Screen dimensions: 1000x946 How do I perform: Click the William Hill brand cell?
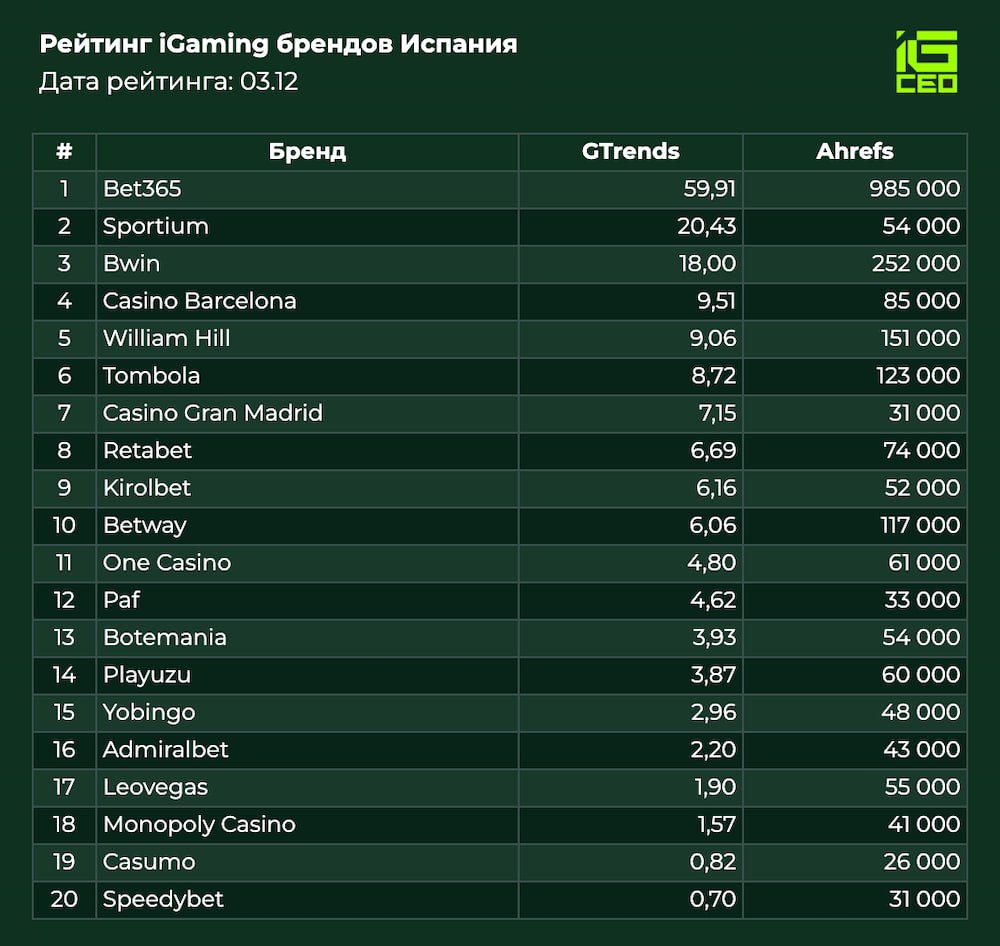point(167,338)
